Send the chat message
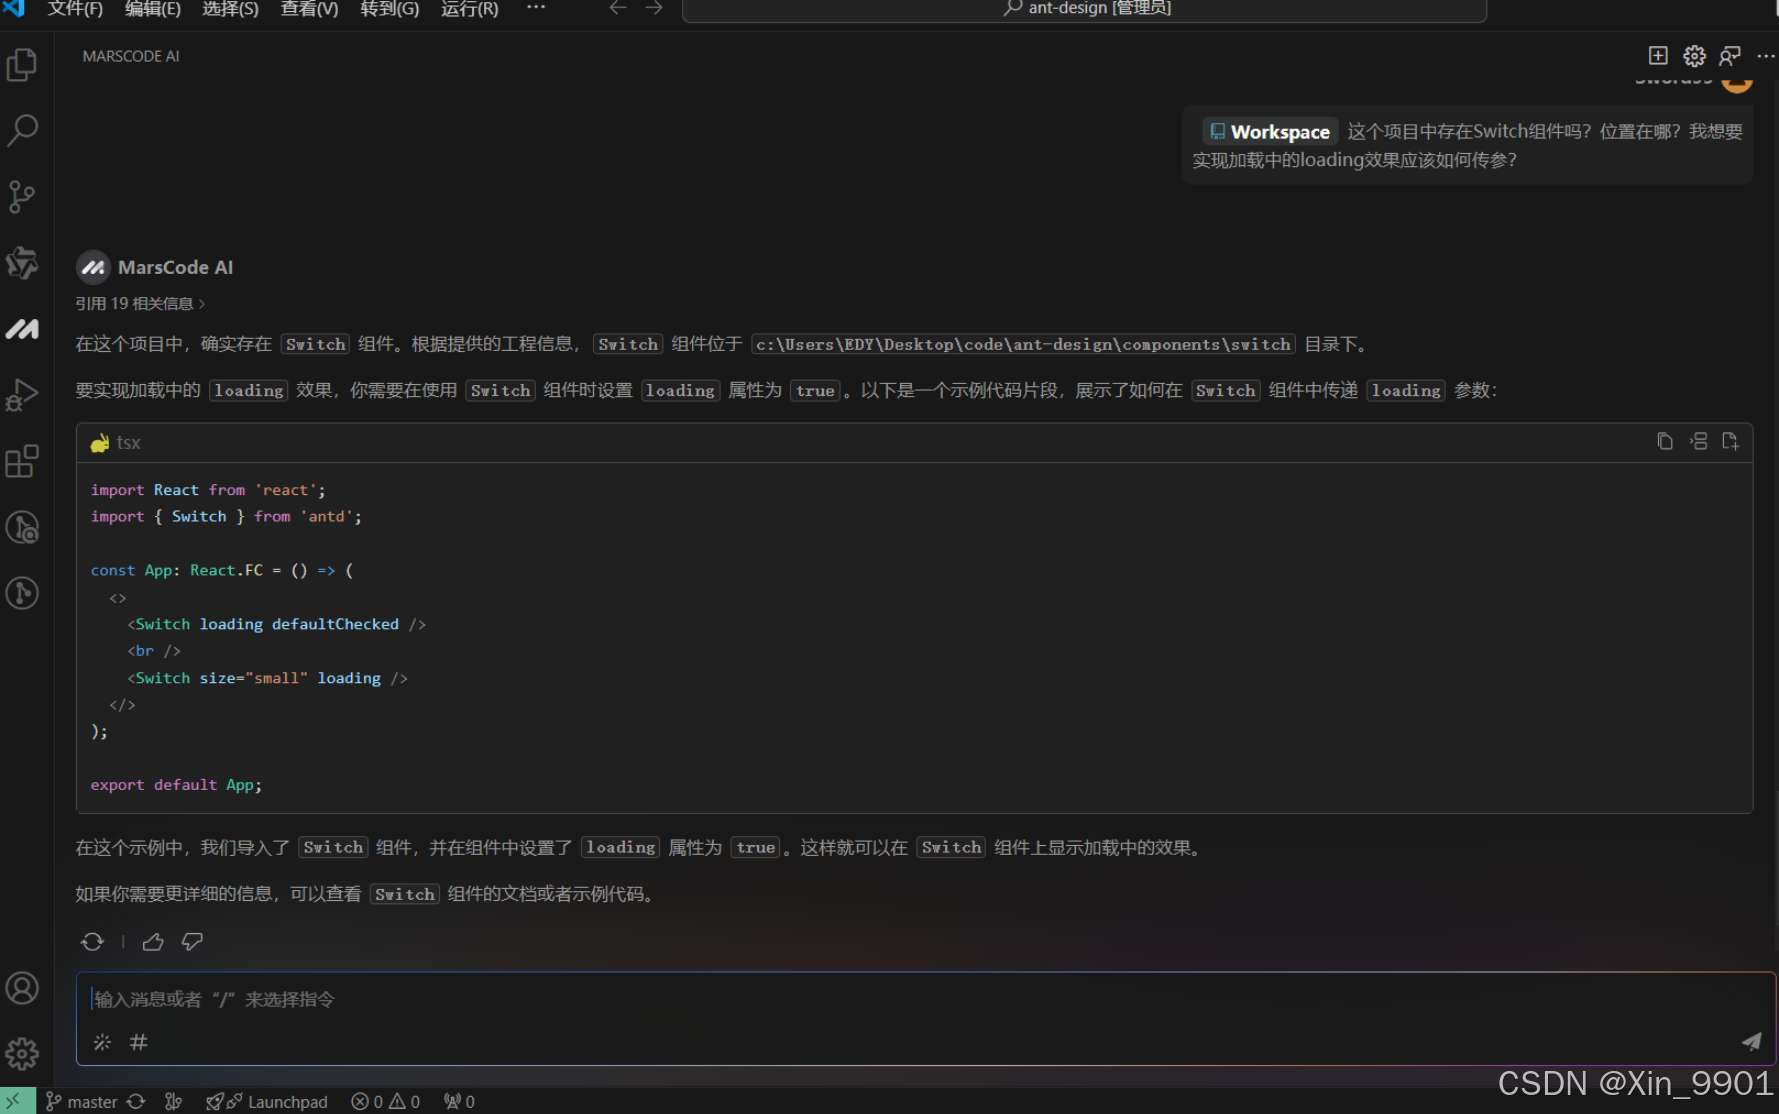 1751,1042
